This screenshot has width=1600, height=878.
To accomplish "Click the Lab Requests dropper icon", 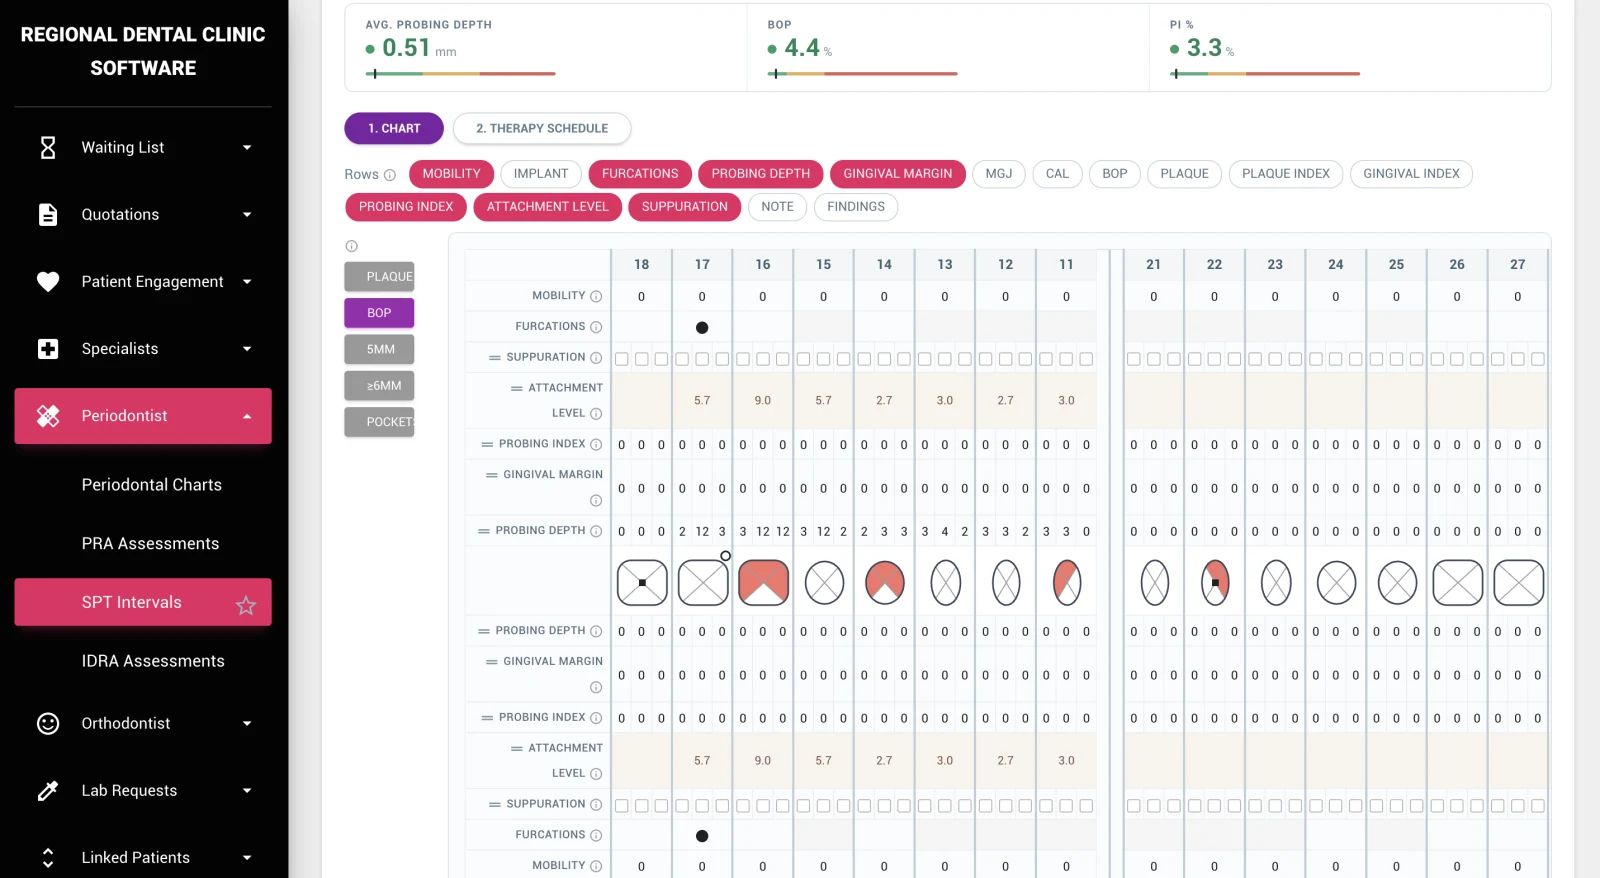I will [47, 791].
